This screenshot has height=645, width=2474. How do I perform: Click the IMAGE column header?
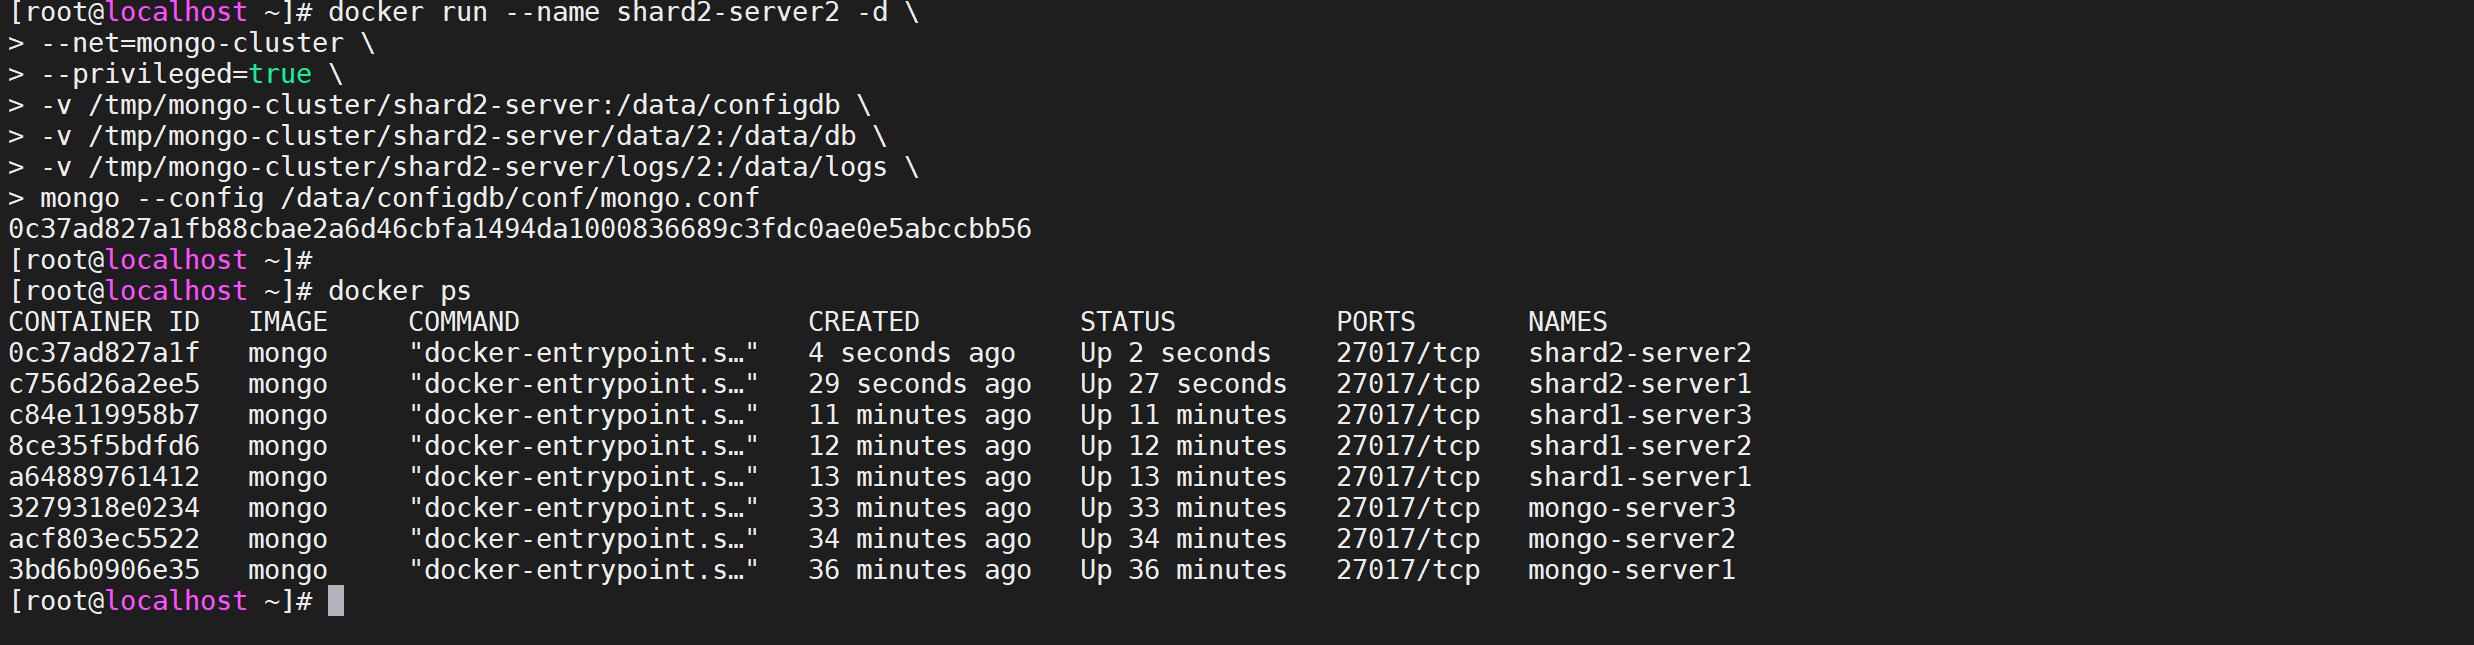click(288, 322)
